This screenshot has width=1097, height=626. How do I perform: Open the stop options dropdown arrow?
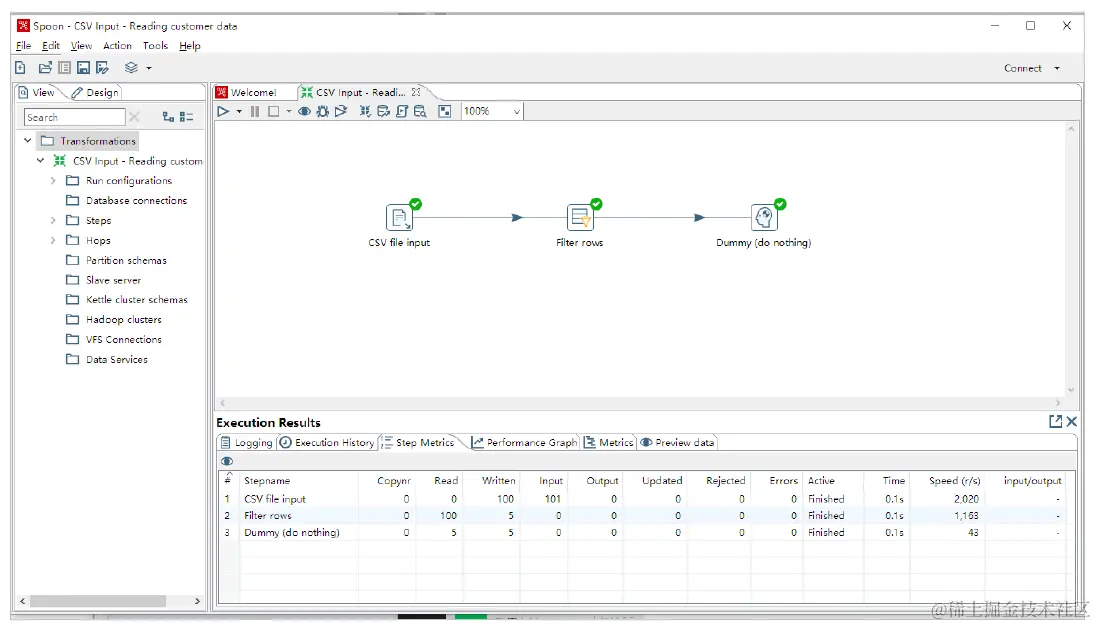(x=288, y=111)
